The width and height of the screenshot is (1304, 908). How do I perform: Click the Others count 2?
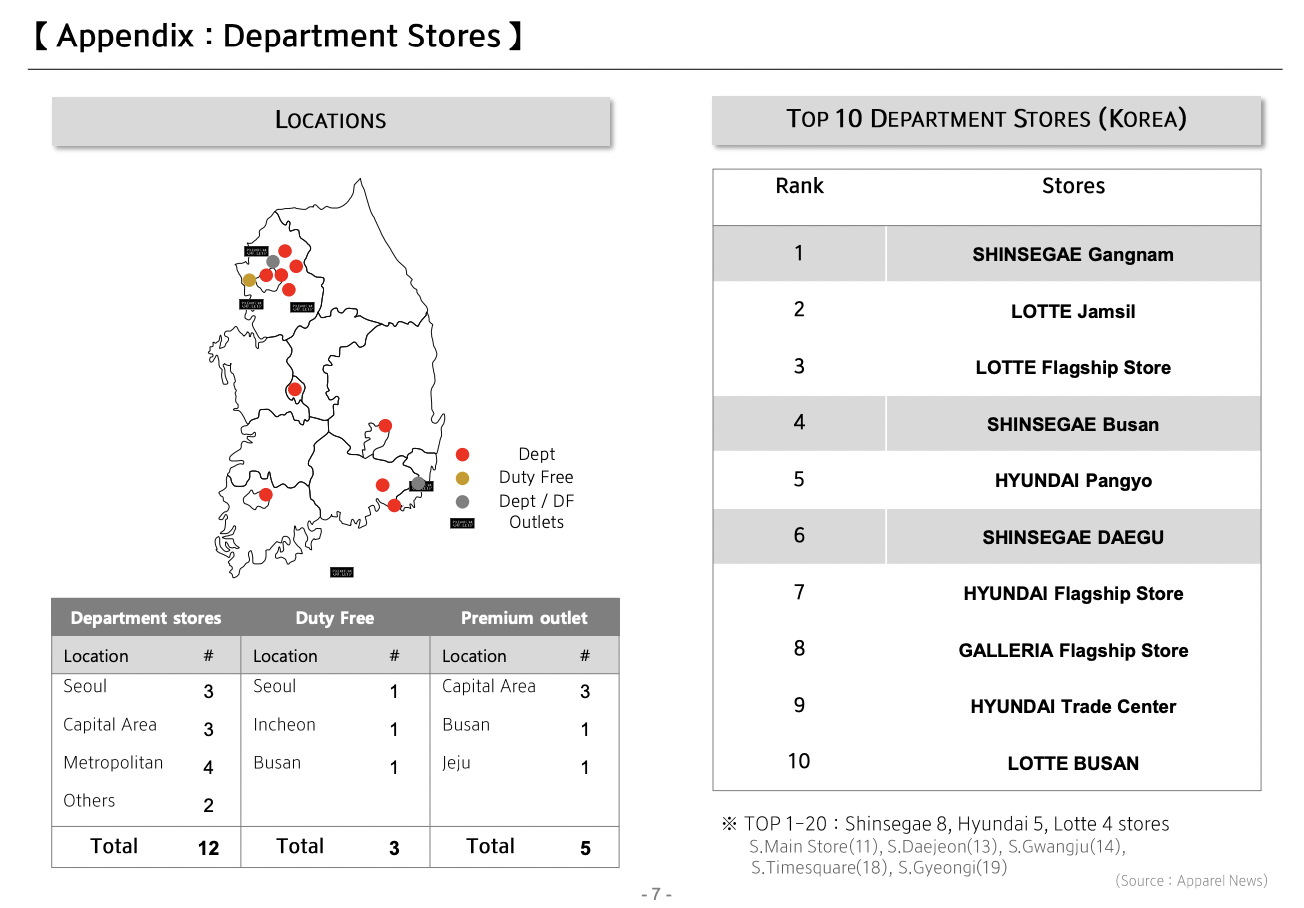click(x=208, y=806)
